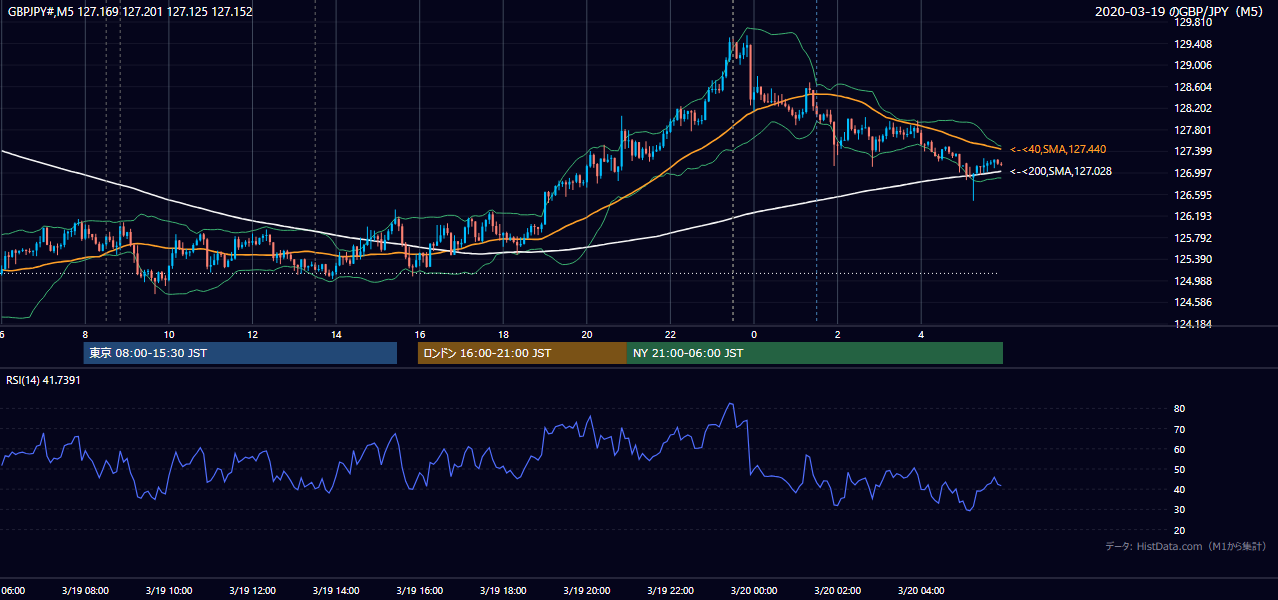Viewport: 1278px width, 600px height.
Task: Click the bottom time label 3/19 10:00
Action: tap(168, 591)
